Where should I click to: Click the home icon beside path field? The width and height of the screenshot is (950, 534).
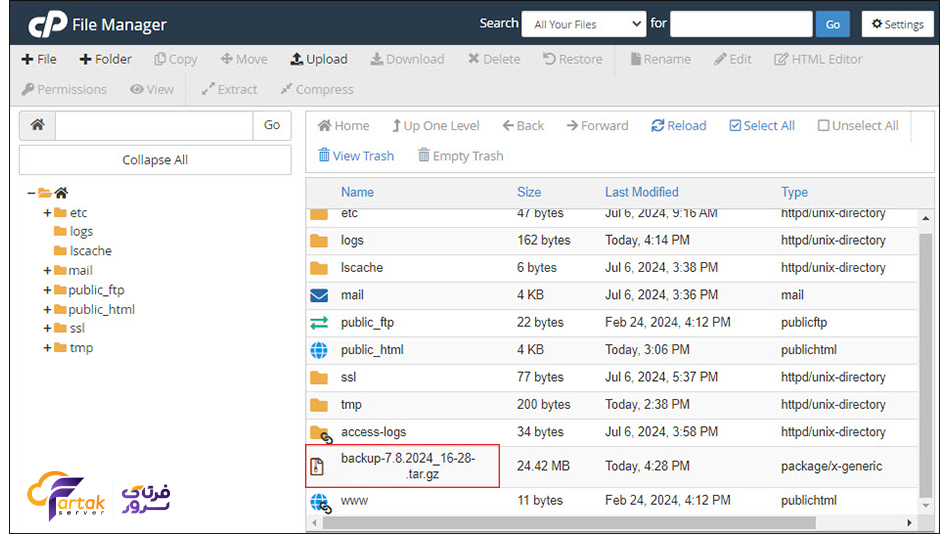37,125
